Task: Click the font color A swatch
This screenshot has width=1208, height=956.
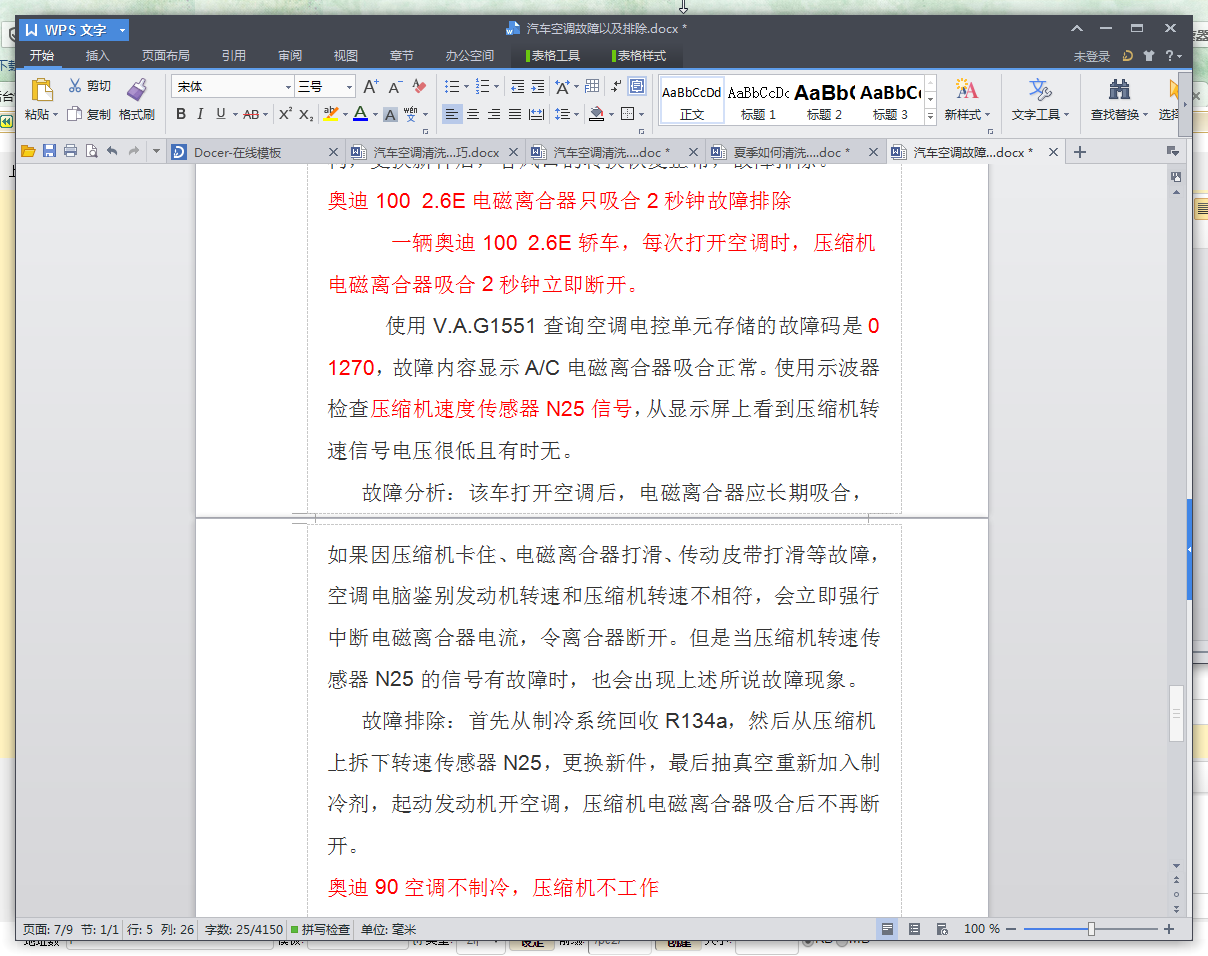Action: tap(360, 114)
